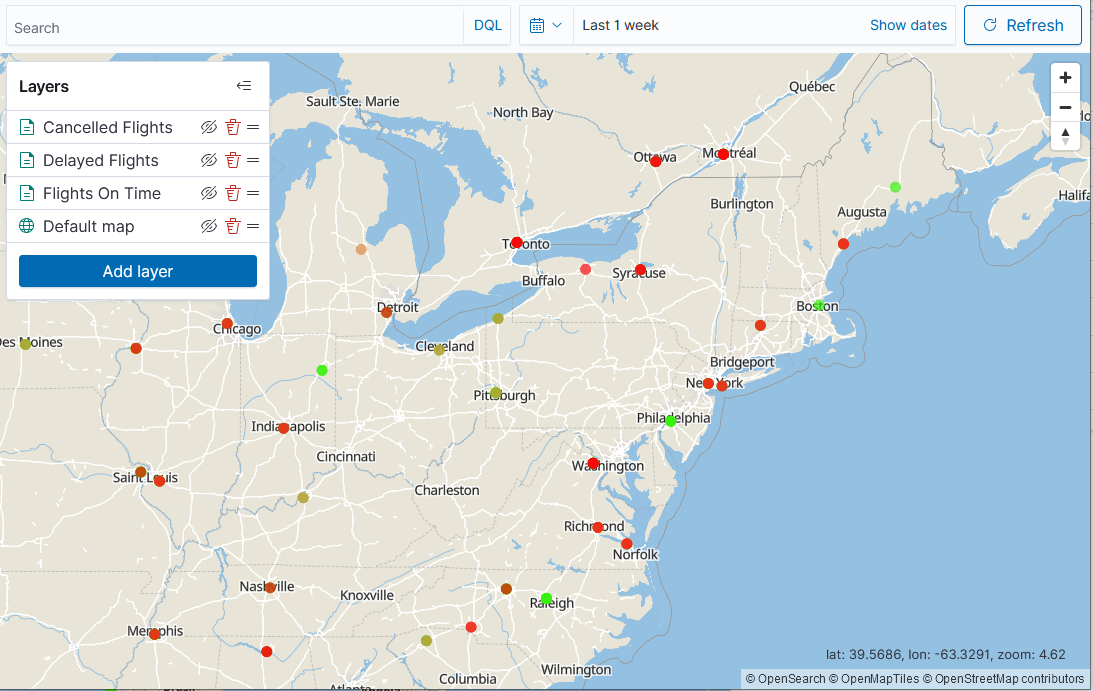
Task: Click the Last 1 week time range
Action: pyautogui.click(x=620, y=25)
